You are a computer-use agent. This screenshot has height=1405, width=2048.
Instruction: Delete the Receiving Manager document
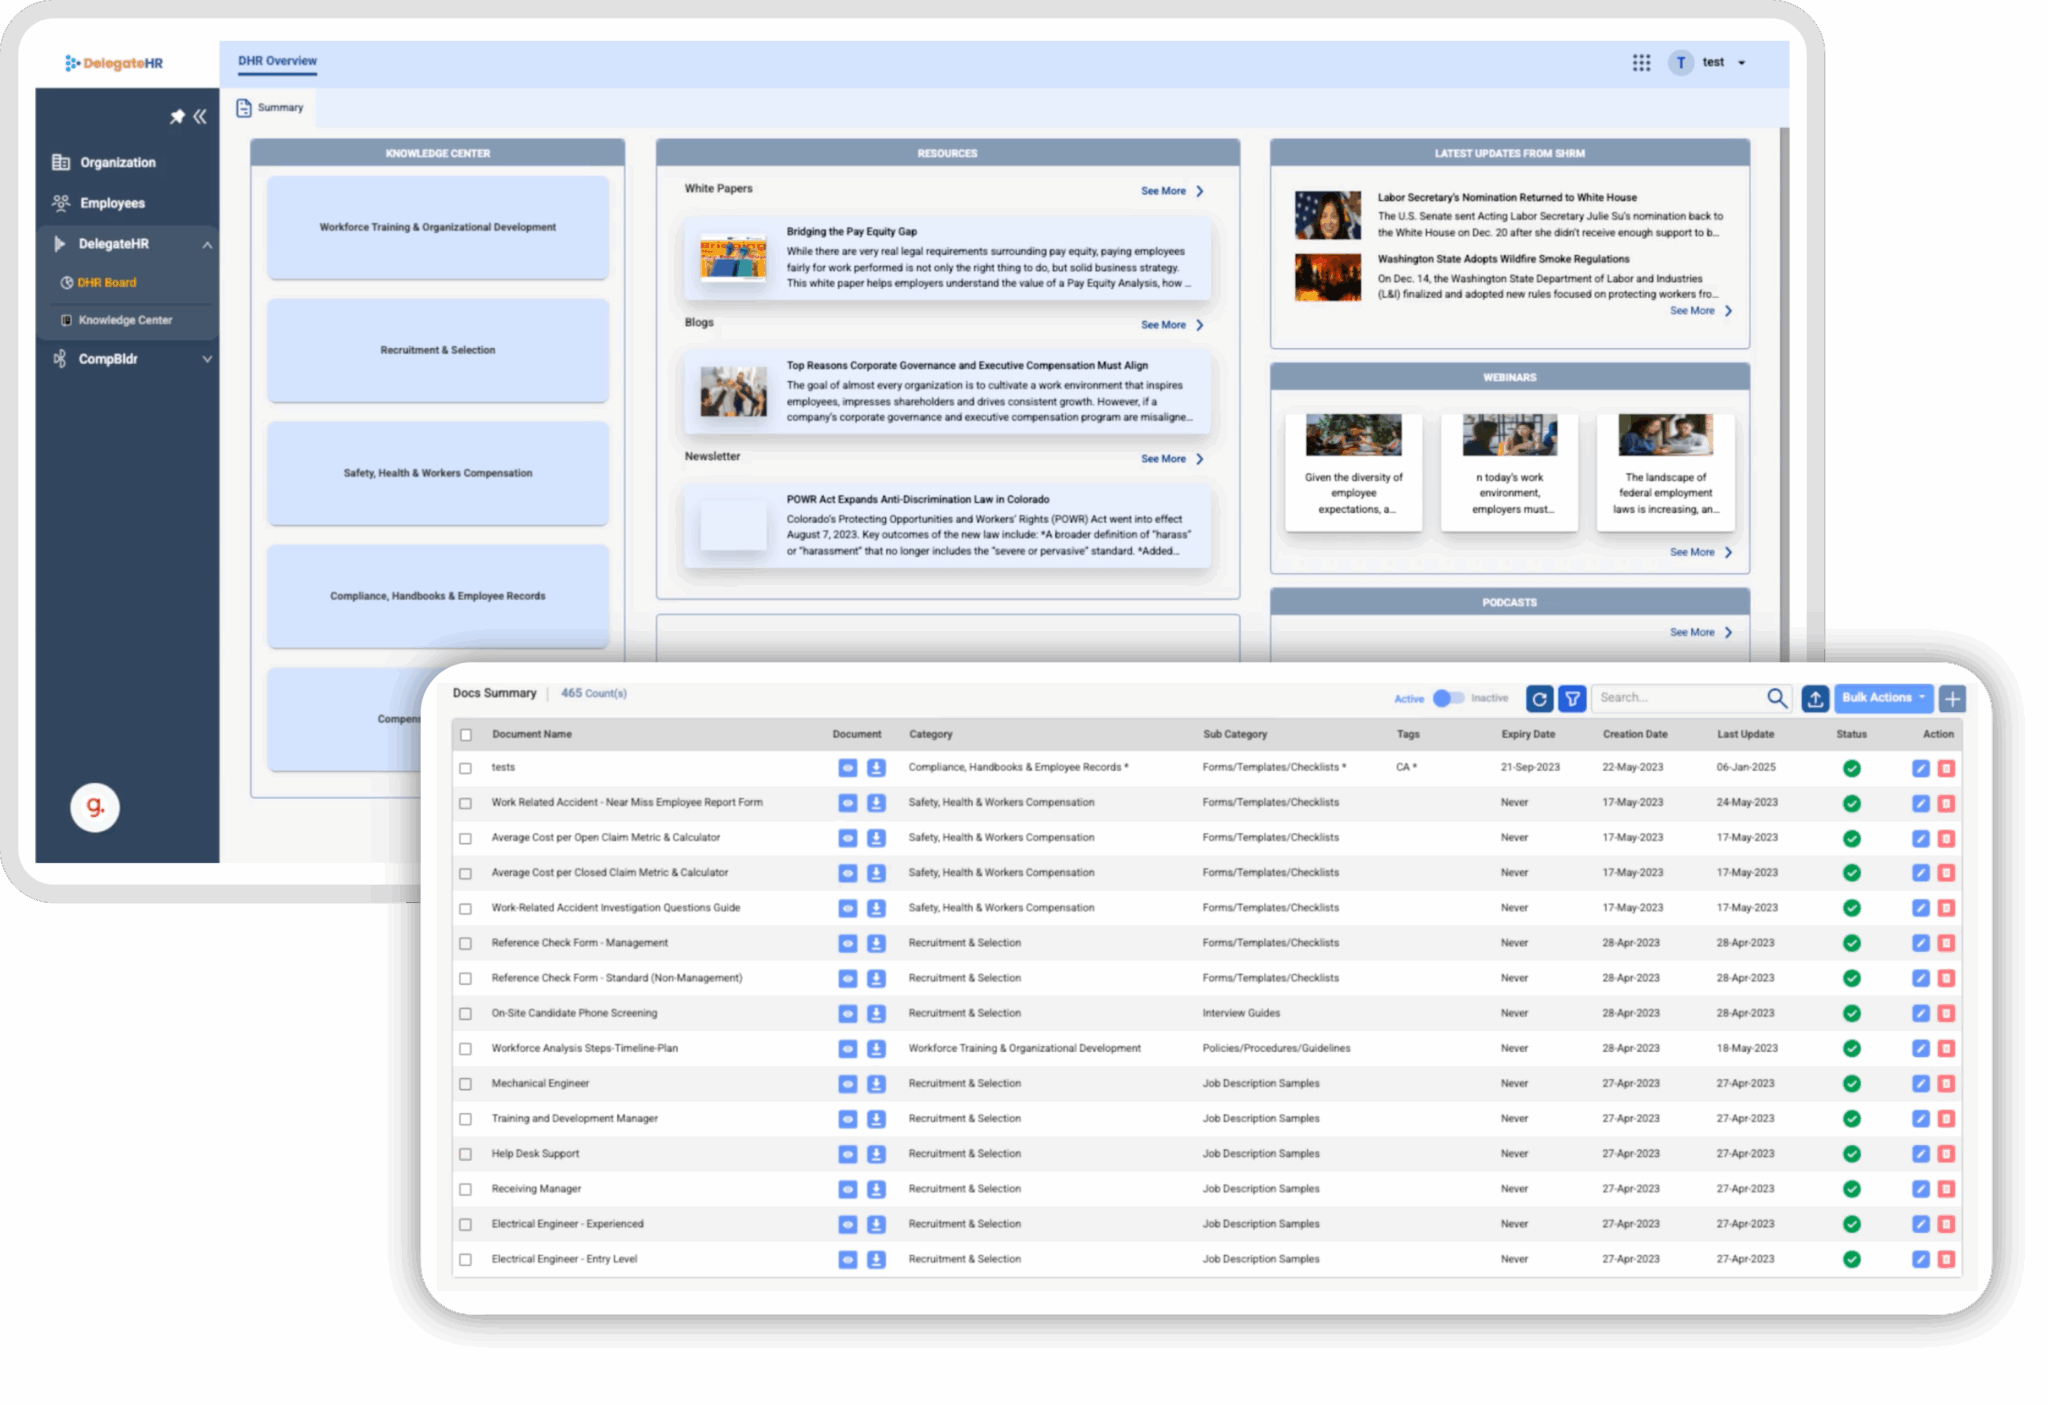pyautogui.click(x=1944, y=1189)
